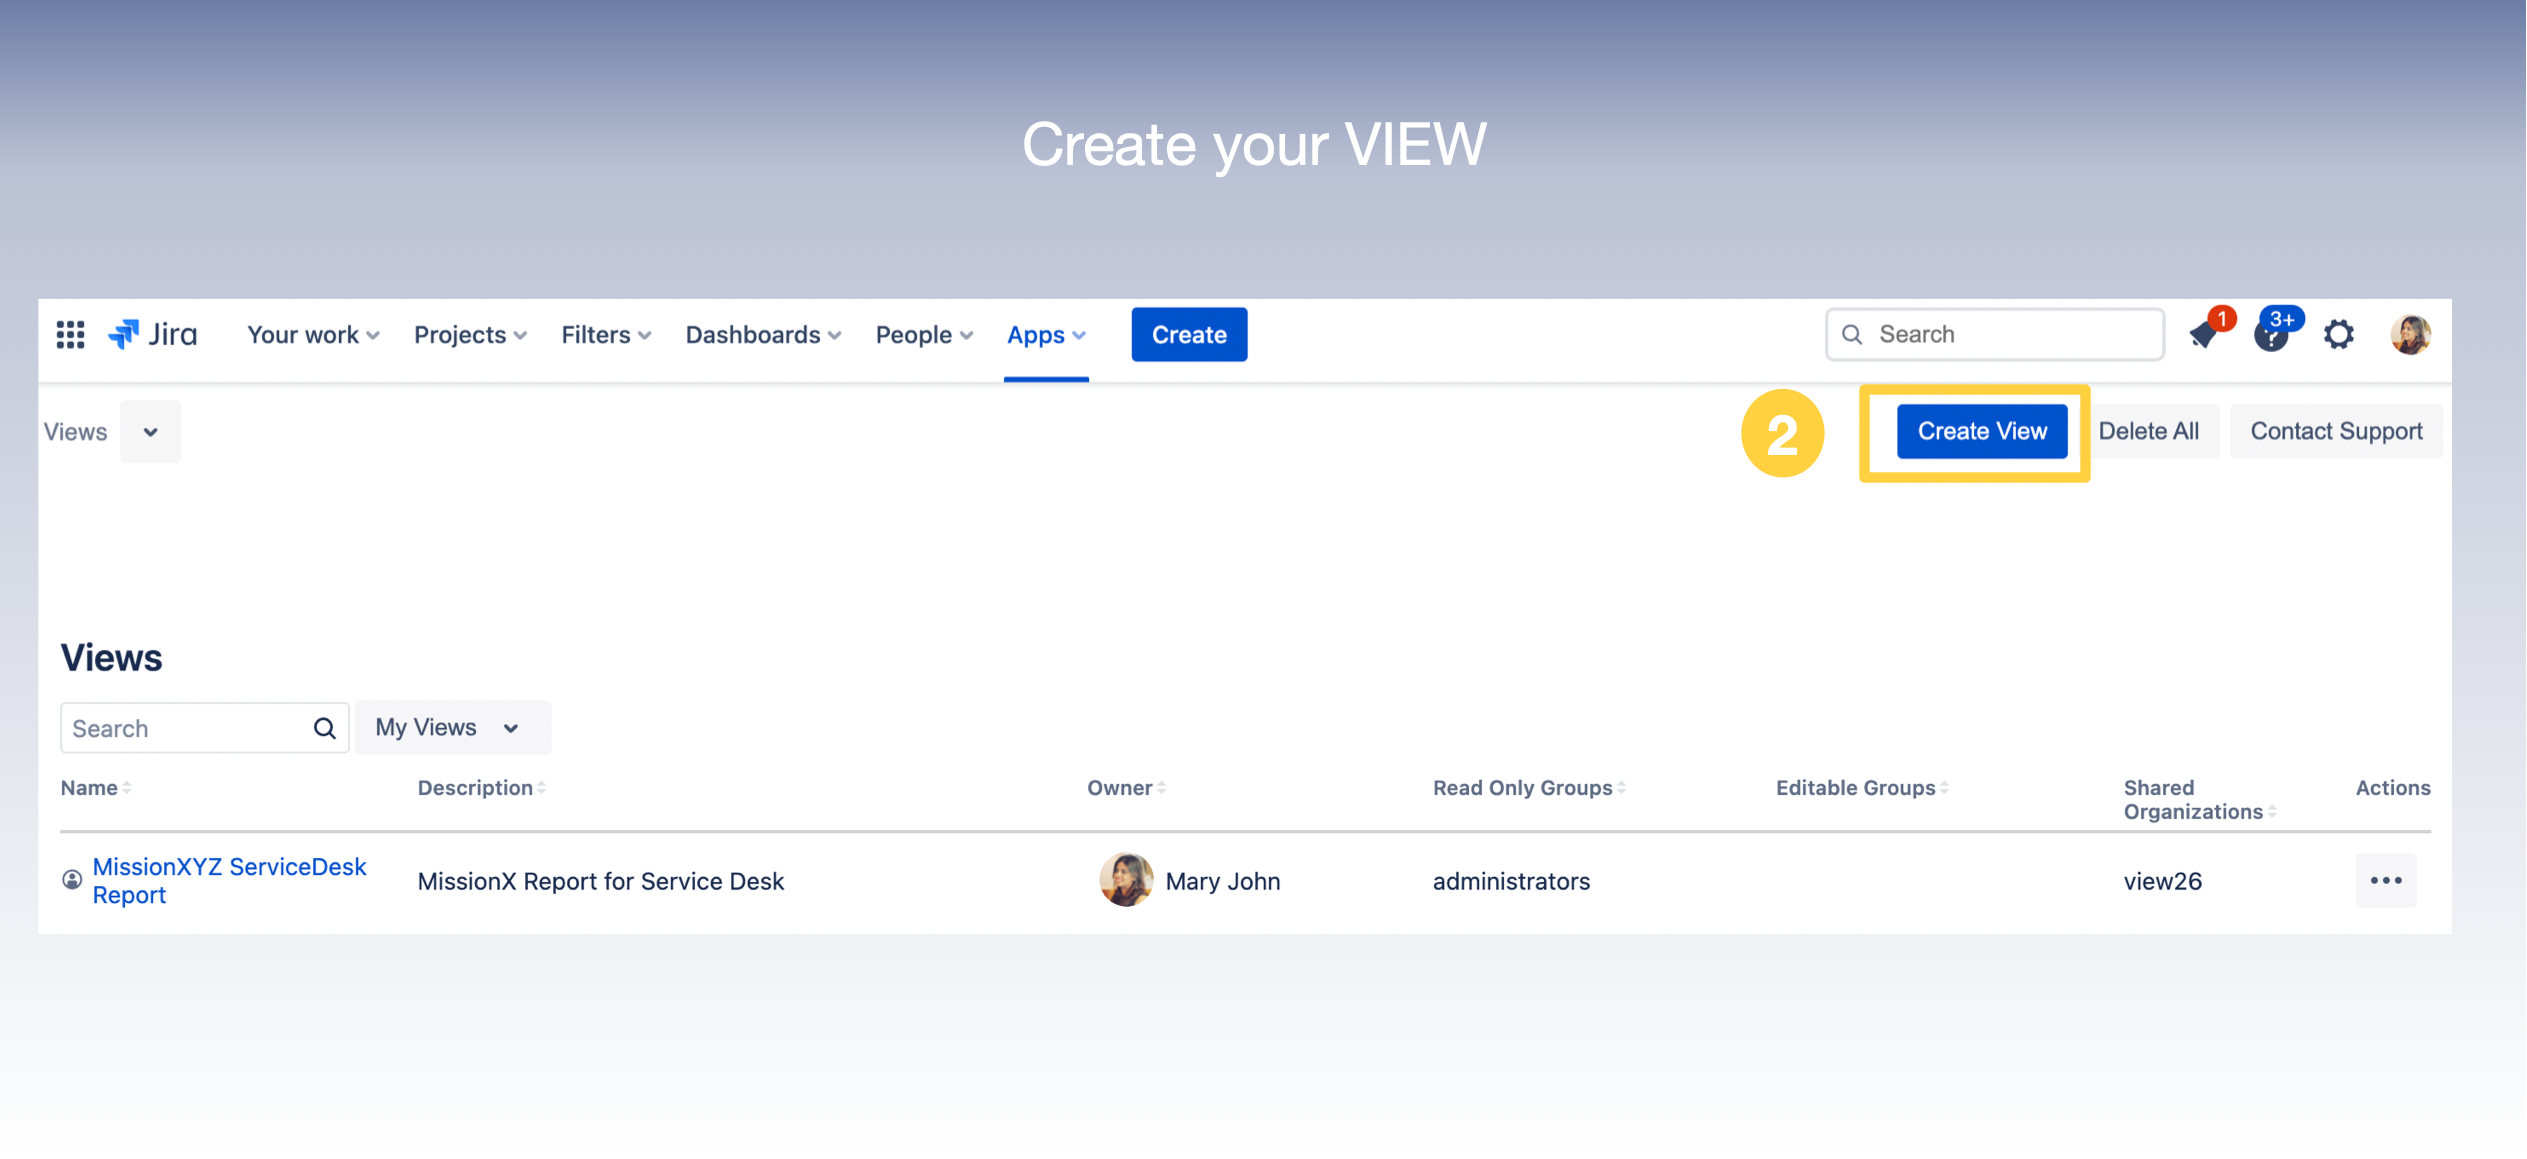Select the Apps menu item
2527x1159 pixels.
(x=1045, y=334)
